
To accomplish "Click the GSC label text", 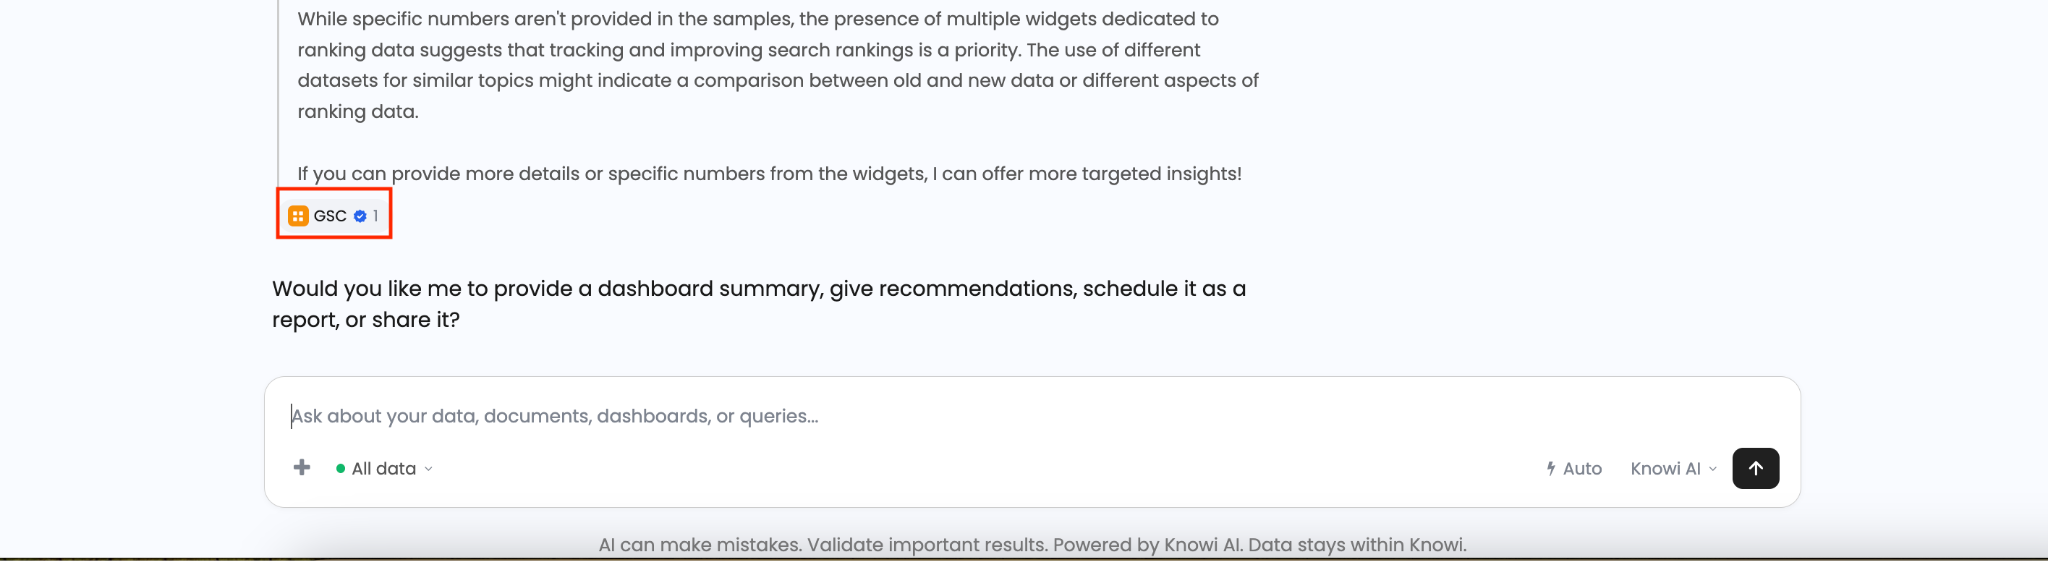I will 330,216.
